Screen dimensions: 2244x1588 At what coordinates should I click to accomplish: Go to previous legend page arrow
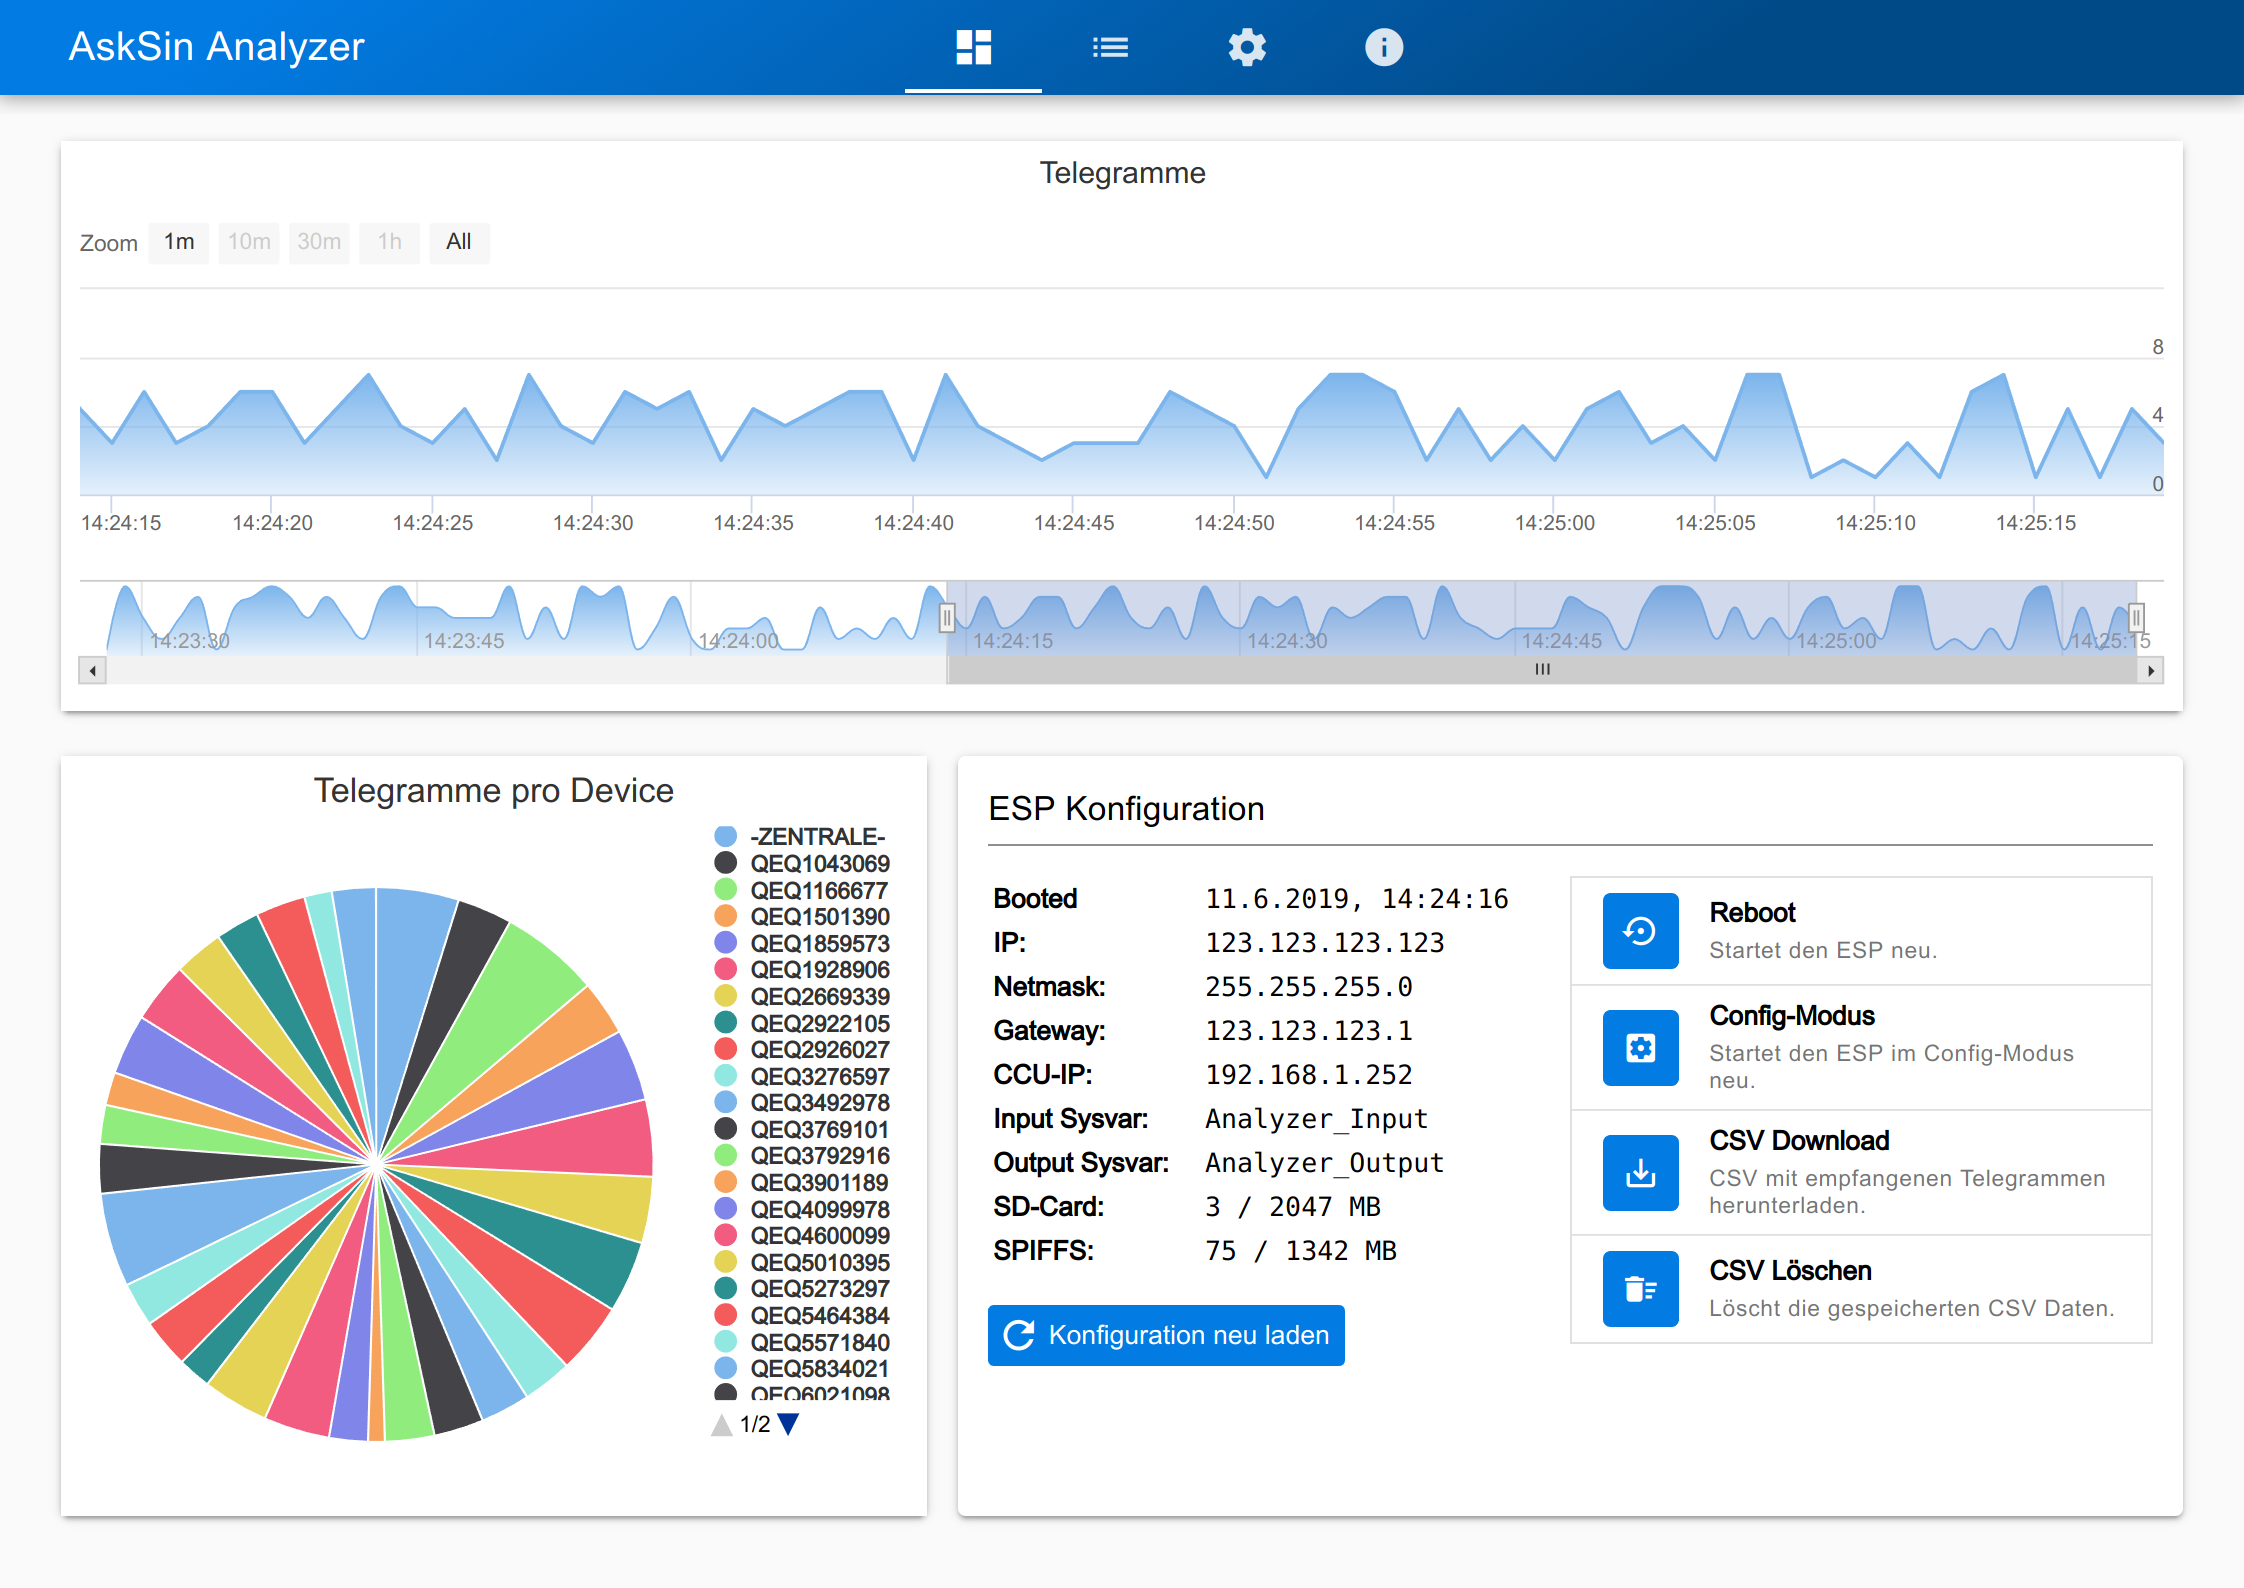[721, 1424]
